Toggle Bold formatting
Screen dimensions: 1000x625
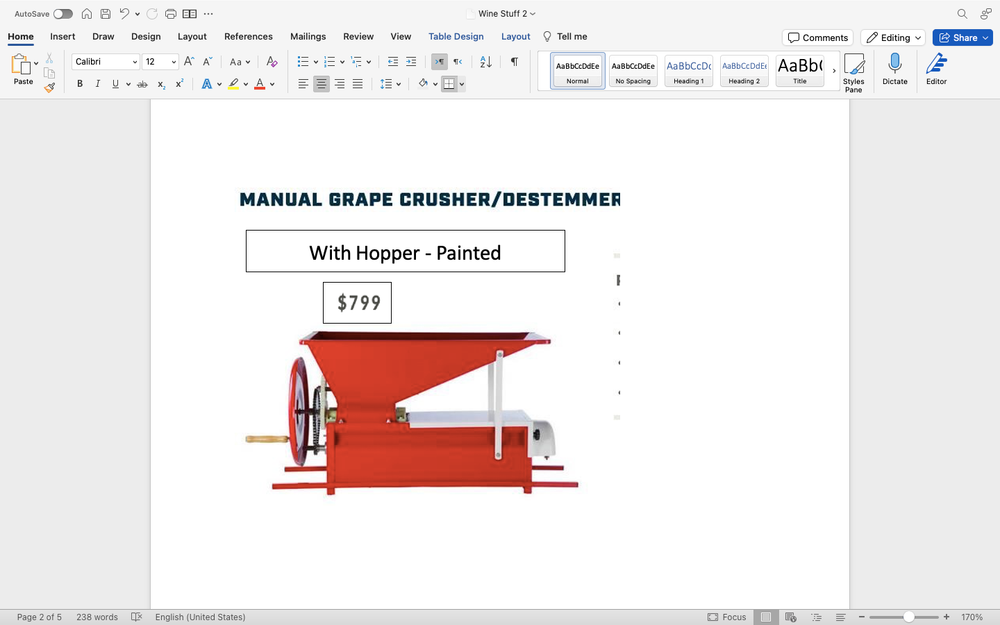80,84
